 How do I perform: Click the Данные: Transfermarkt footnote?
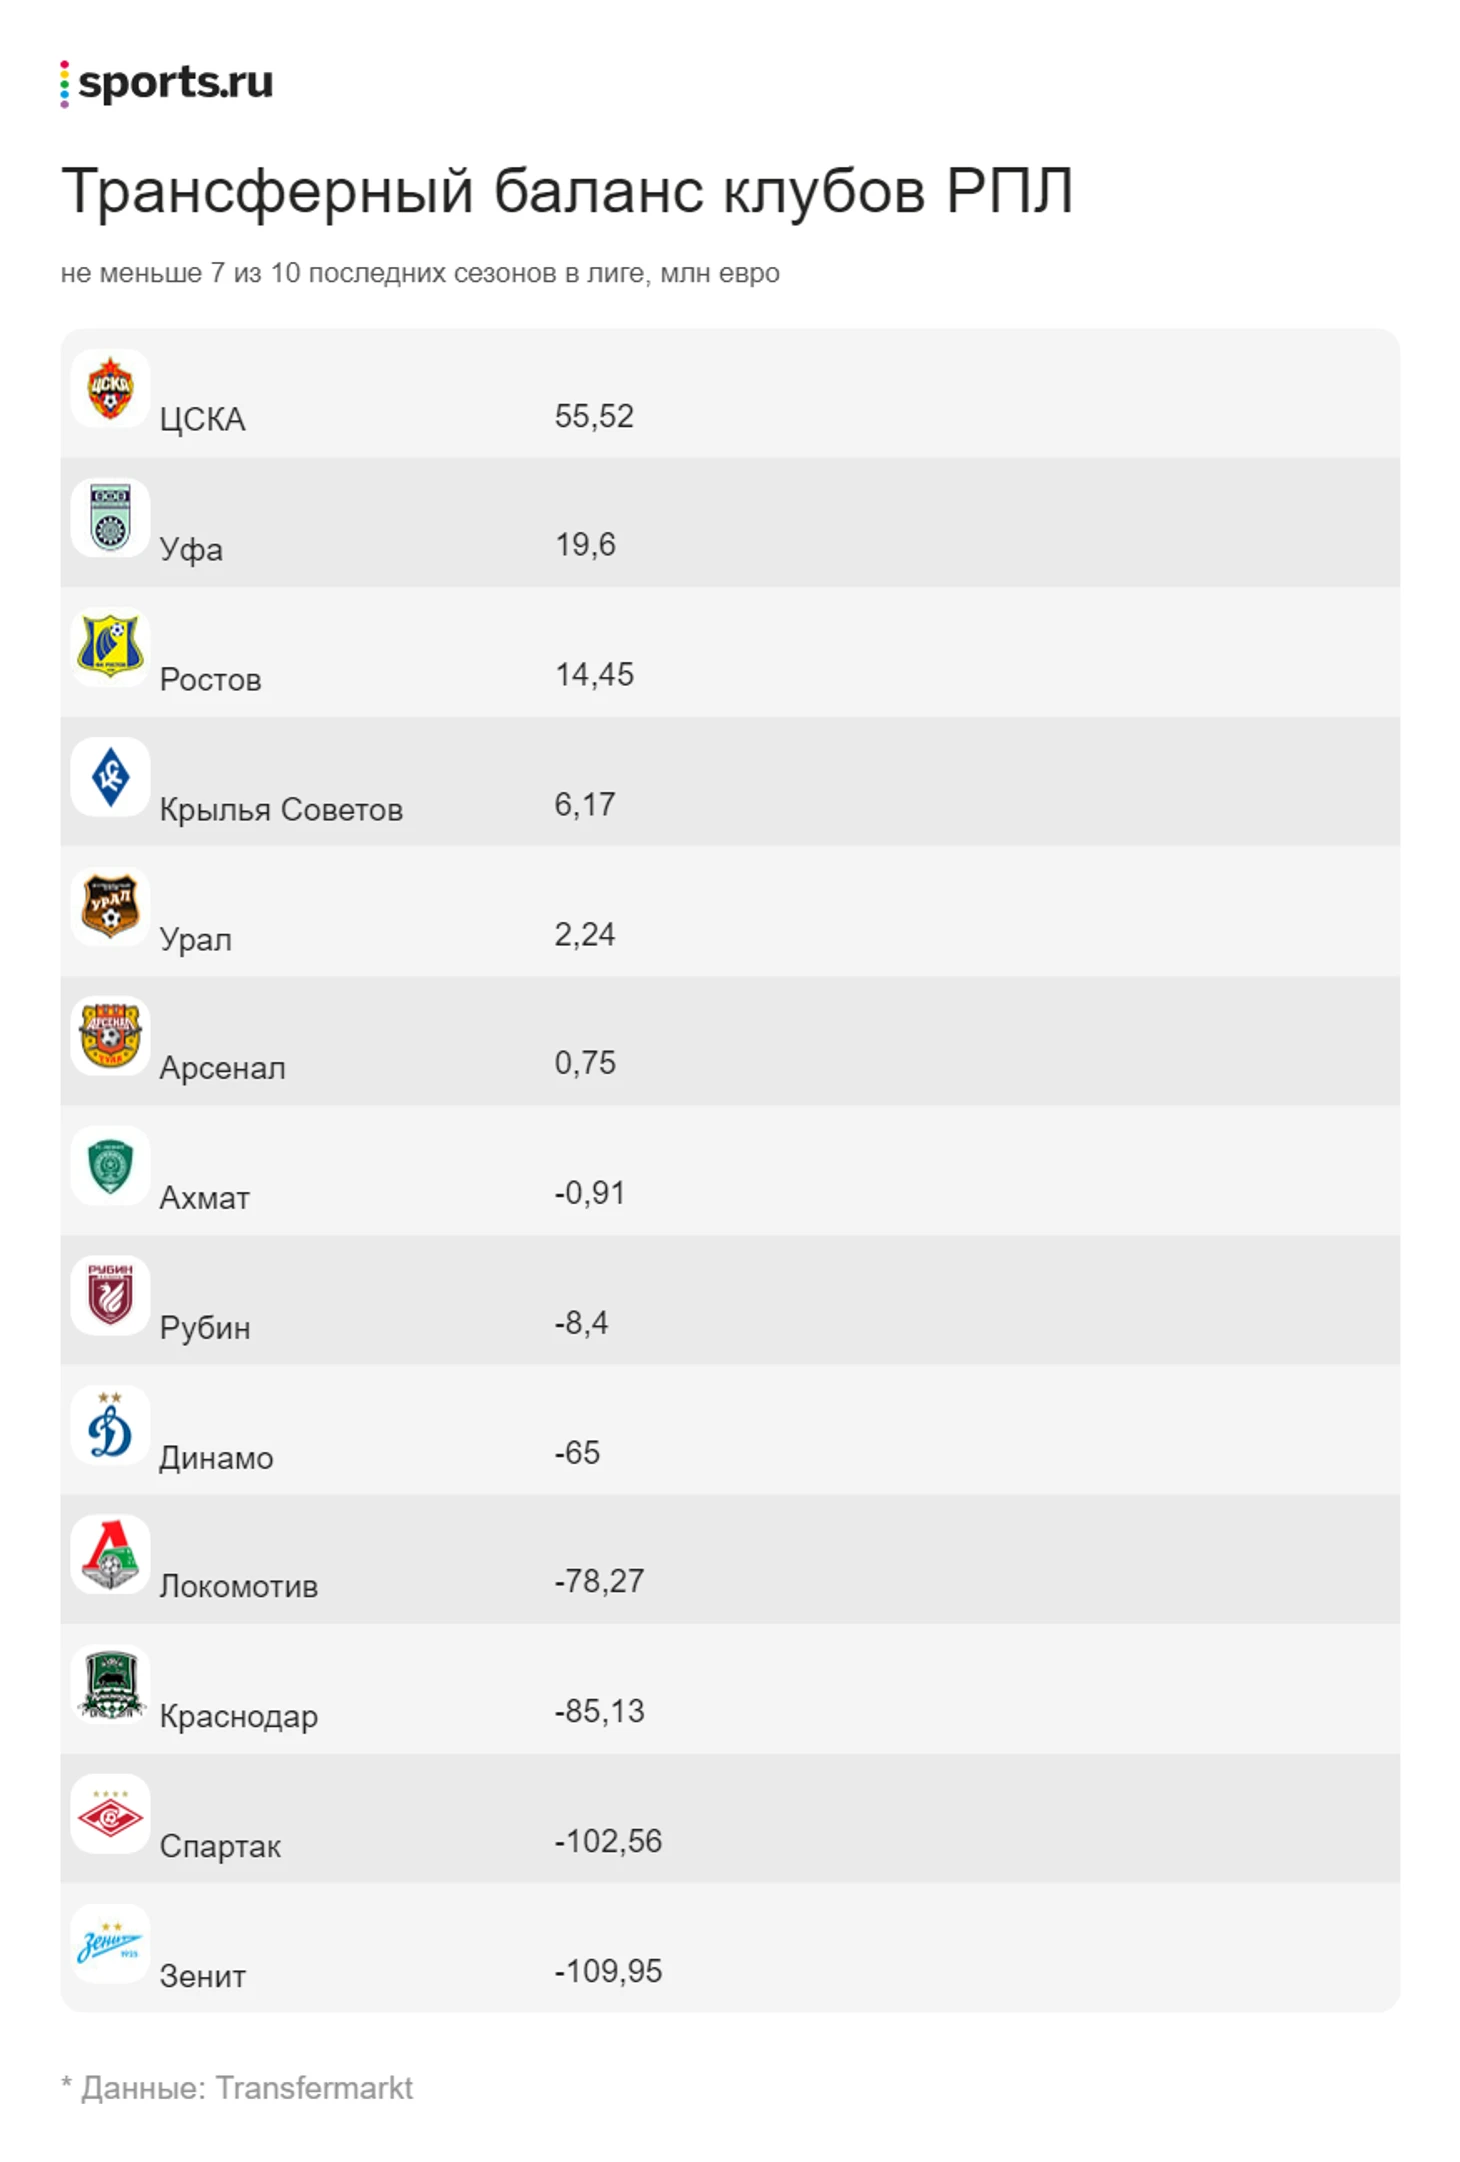coord(238,2088)
